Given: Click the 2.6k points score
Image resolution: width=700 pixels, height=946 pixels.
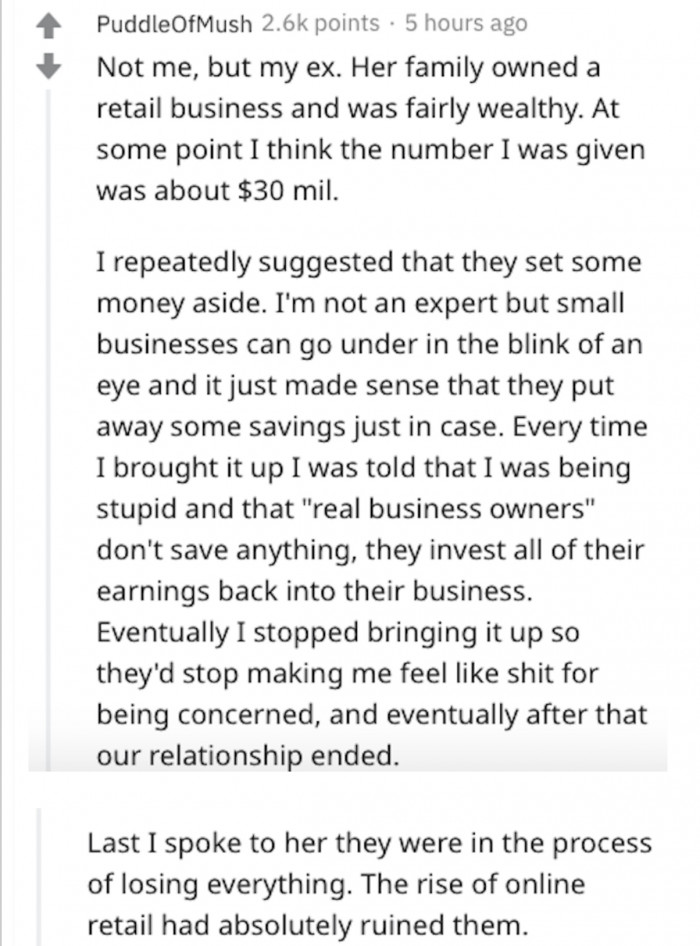Looking at the screenshot, I should [x=321, y=23].
